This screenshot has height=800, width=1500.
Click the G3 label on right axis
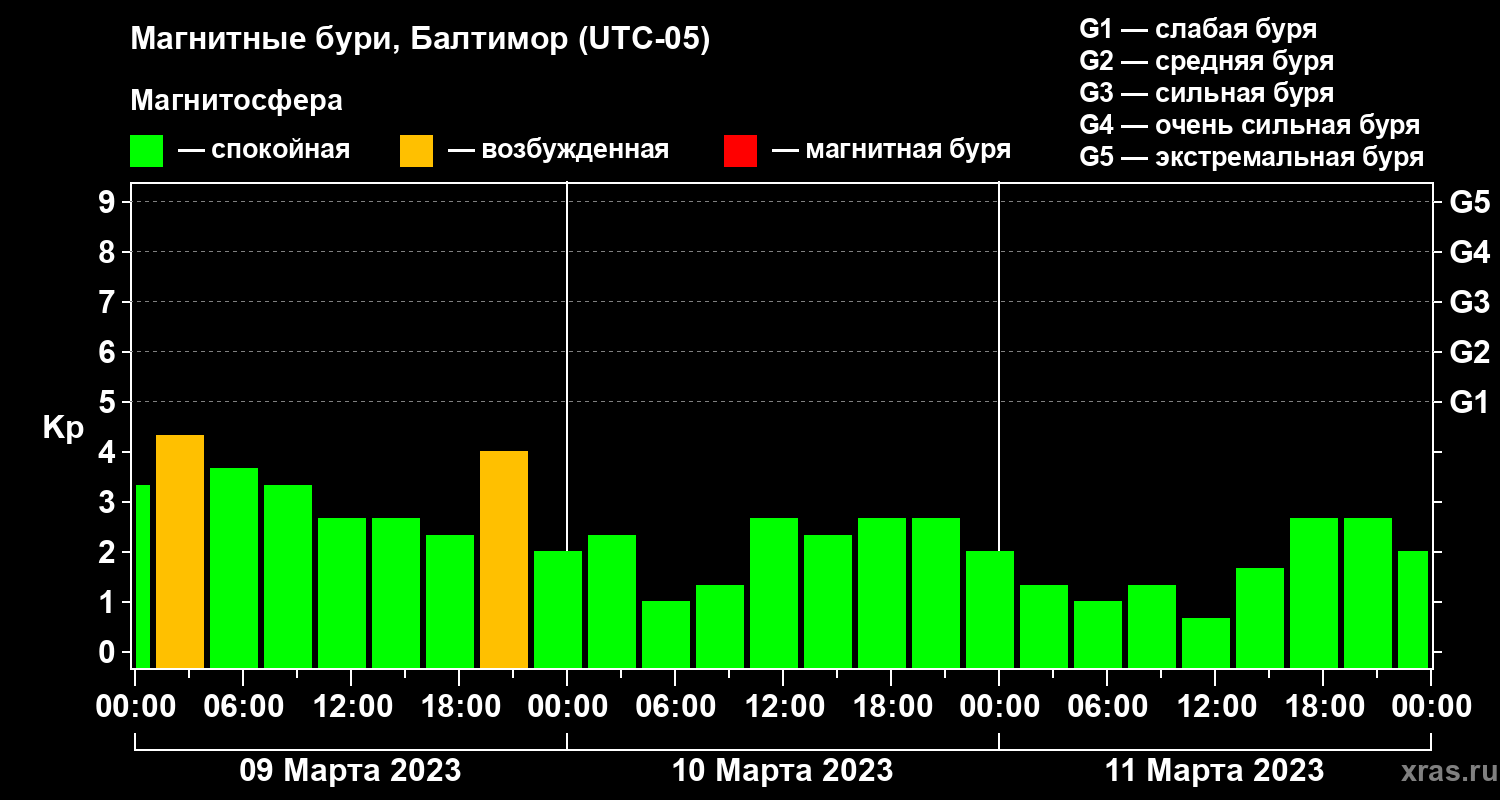[x=1470, y=302]
